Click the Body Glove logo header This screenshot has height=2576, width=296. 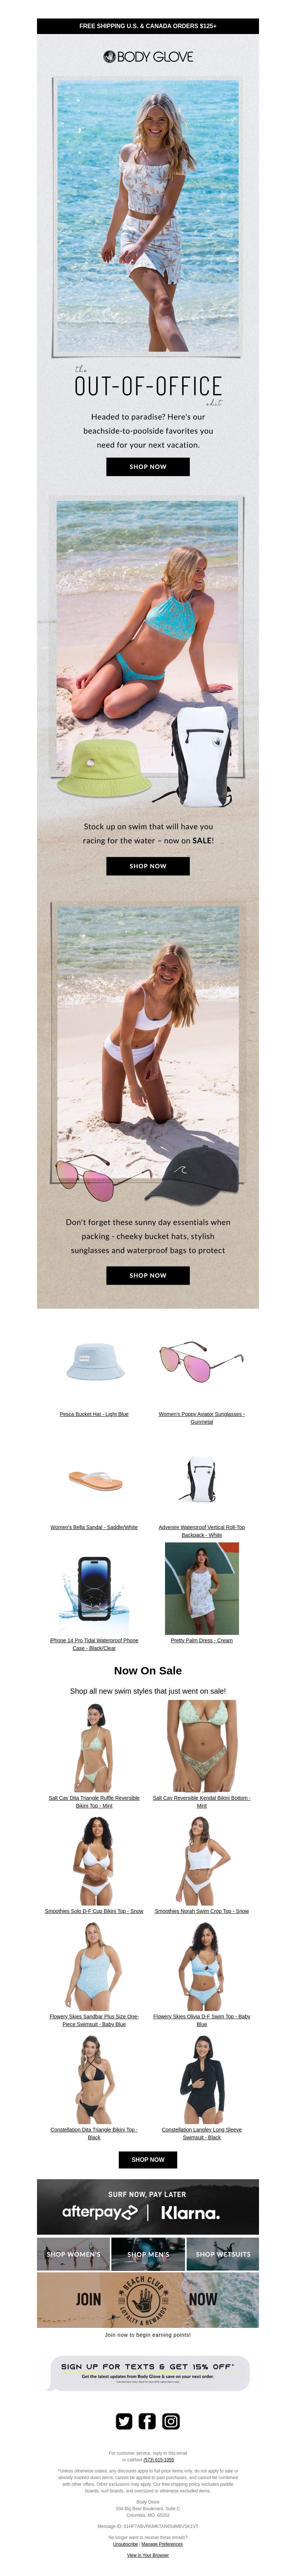point(148,57)
